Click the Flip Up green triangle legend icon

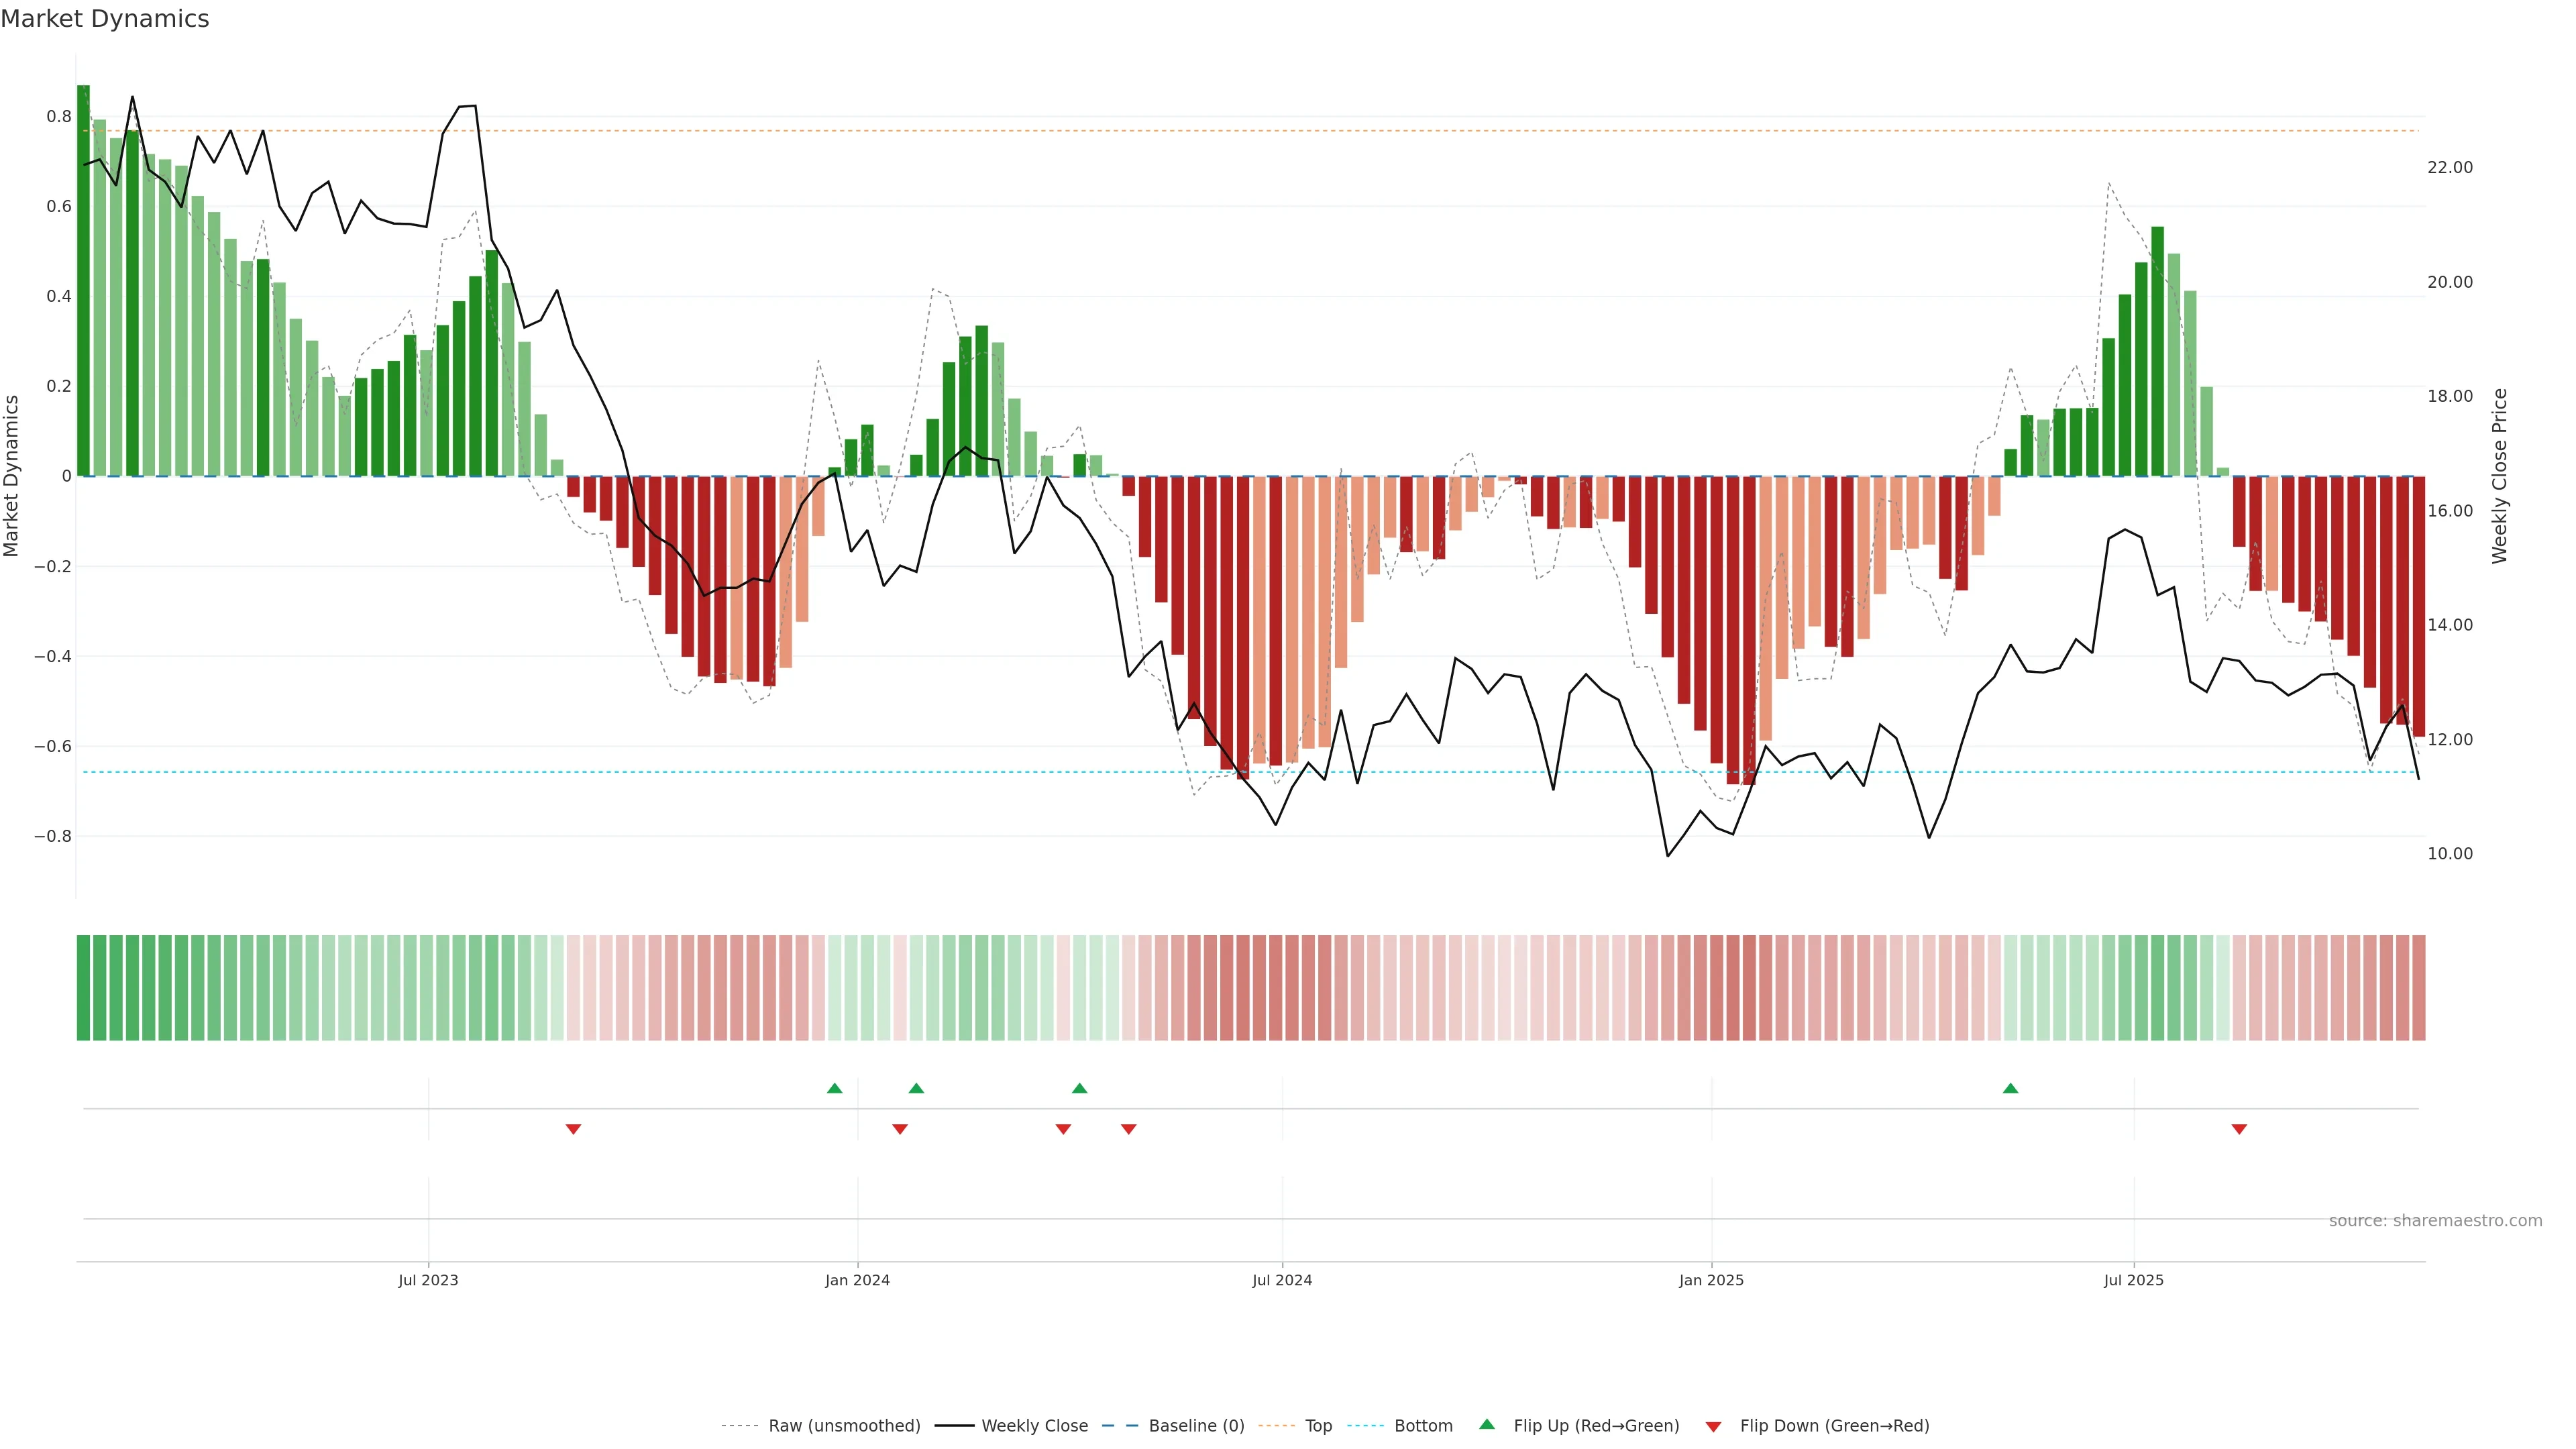coord(1486,1424)
